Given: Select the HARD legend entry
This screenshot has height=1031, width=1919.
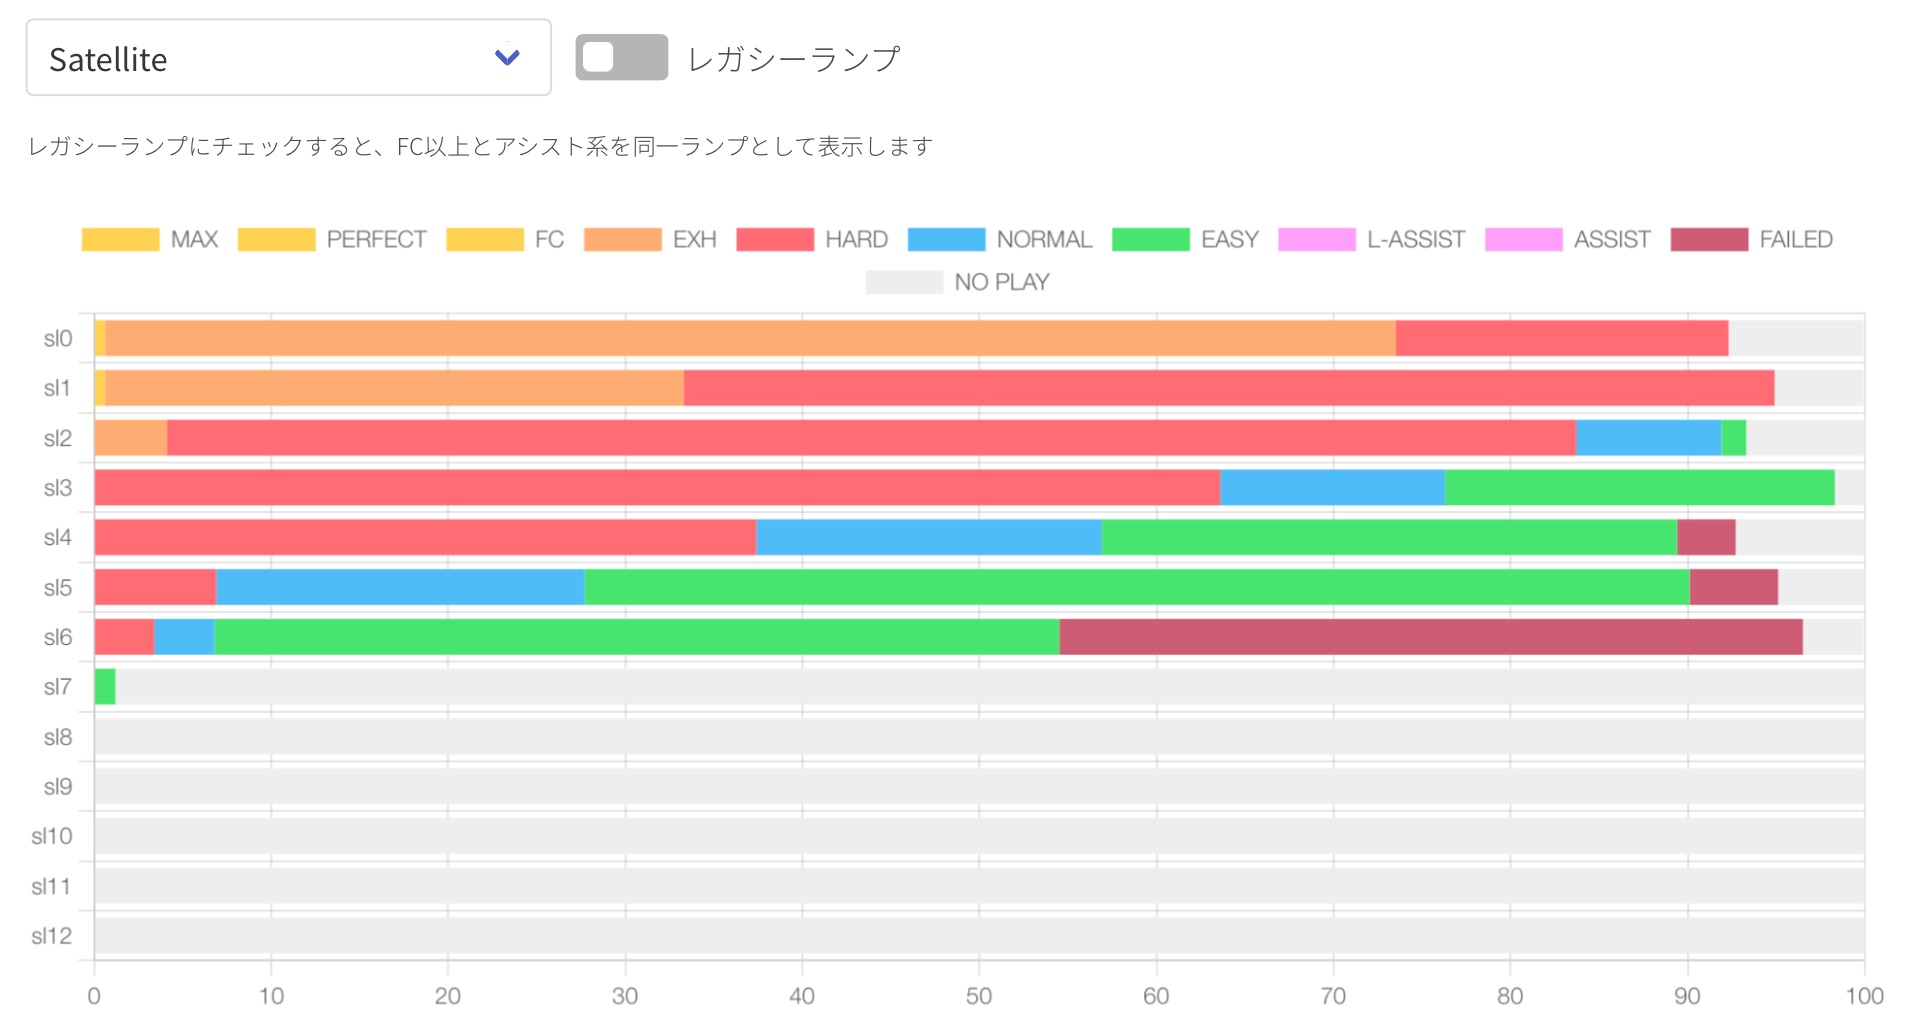Looking at the screenshot, I should click(776, 238).
